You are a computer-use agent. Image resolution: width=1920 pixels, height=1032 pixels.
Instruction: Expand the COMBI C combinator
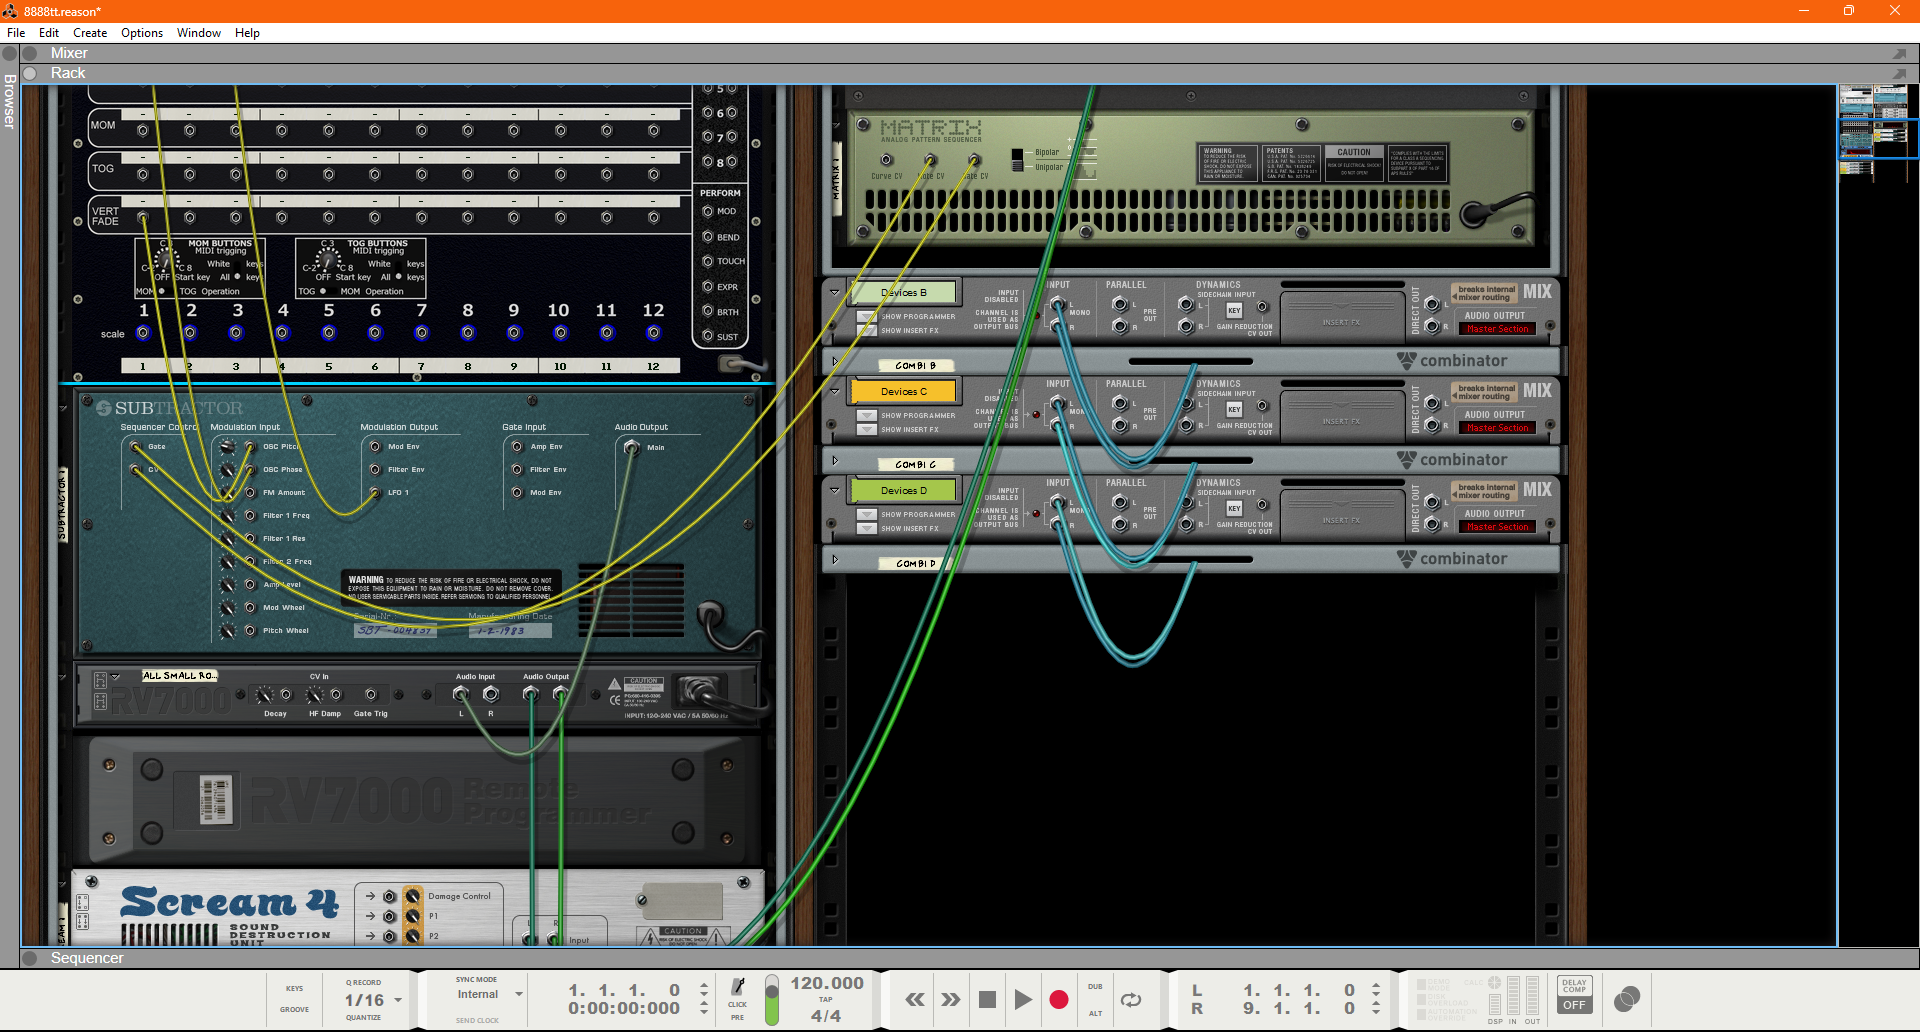click(835, 461)
